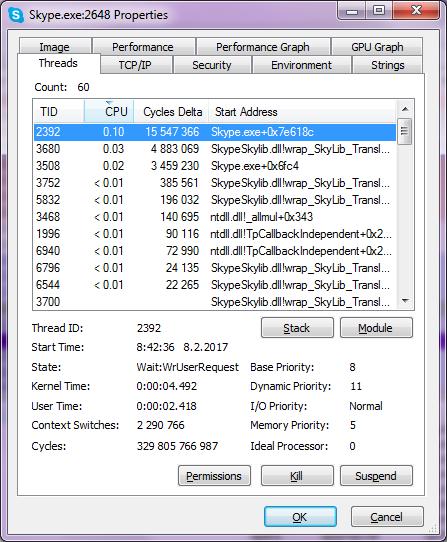
Task: Click the Skype icon in title bar
Action: coord(16,16)
